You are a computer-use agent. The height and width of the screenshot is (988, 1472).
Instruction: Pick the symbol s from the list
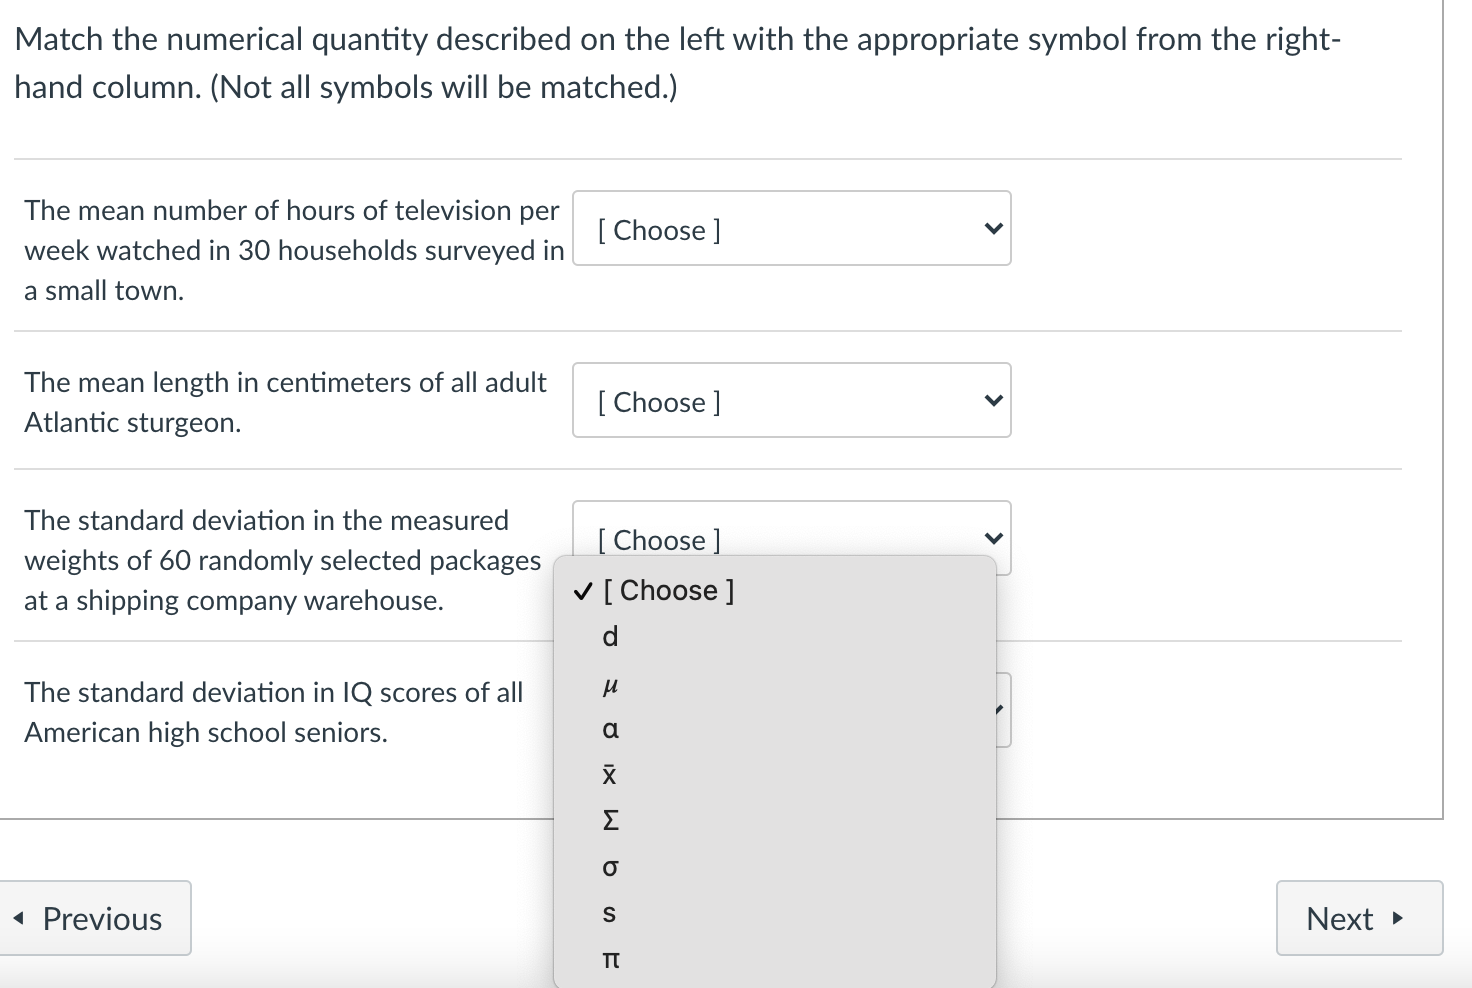[609, 913]
